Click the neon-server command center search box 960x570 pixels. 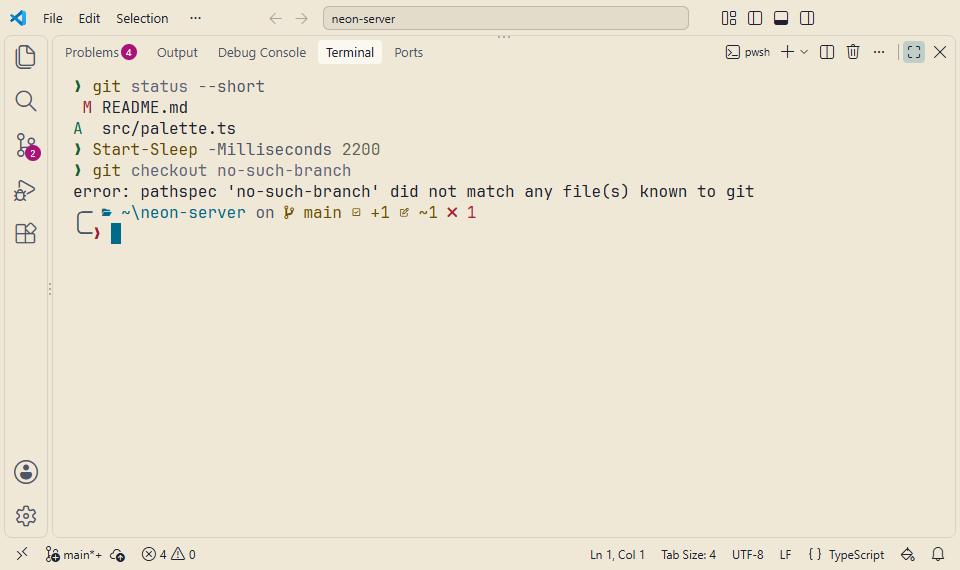[506, 18]
